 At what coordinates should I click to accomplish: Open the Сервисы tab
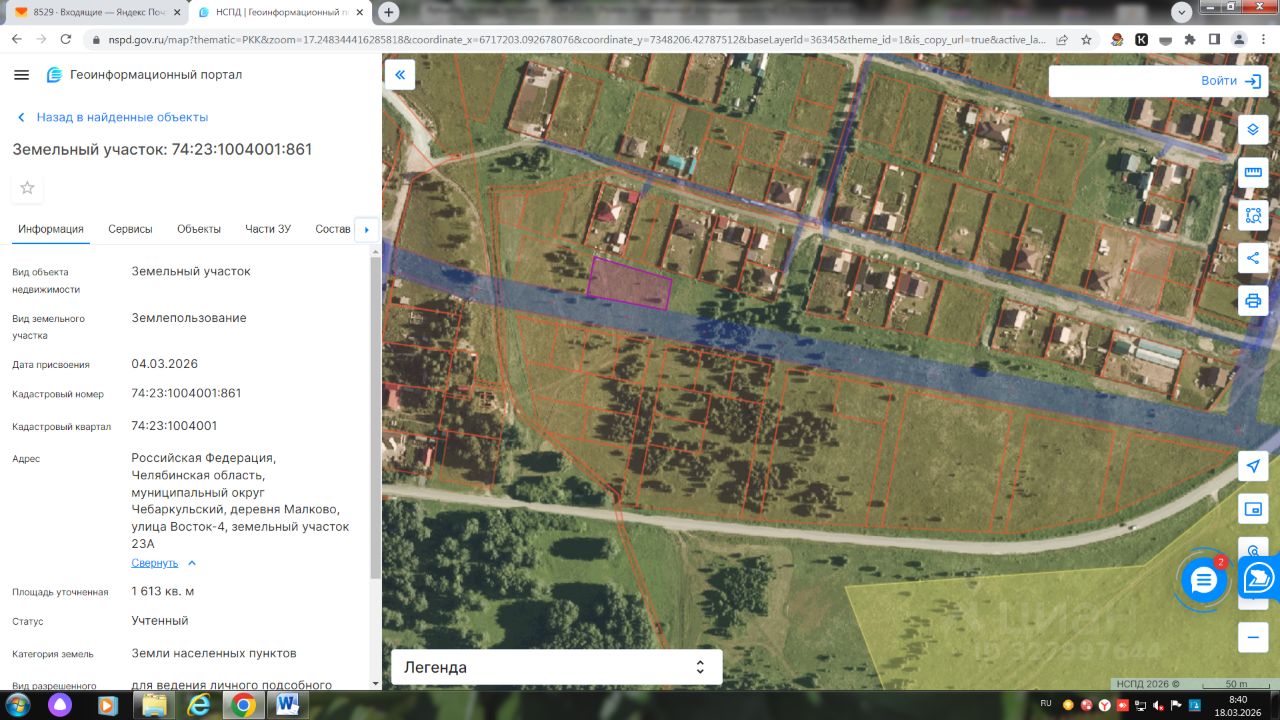coord(130,229)
